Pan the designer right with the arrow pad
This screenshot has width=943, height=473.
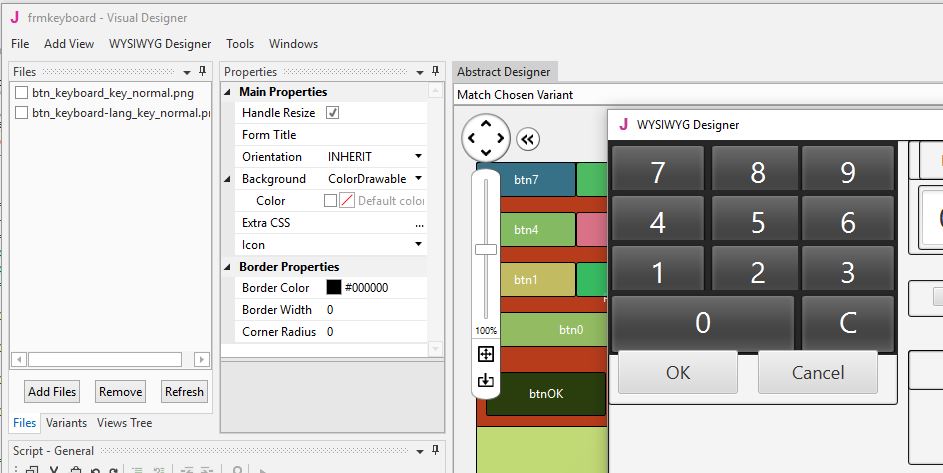[500, 138]
